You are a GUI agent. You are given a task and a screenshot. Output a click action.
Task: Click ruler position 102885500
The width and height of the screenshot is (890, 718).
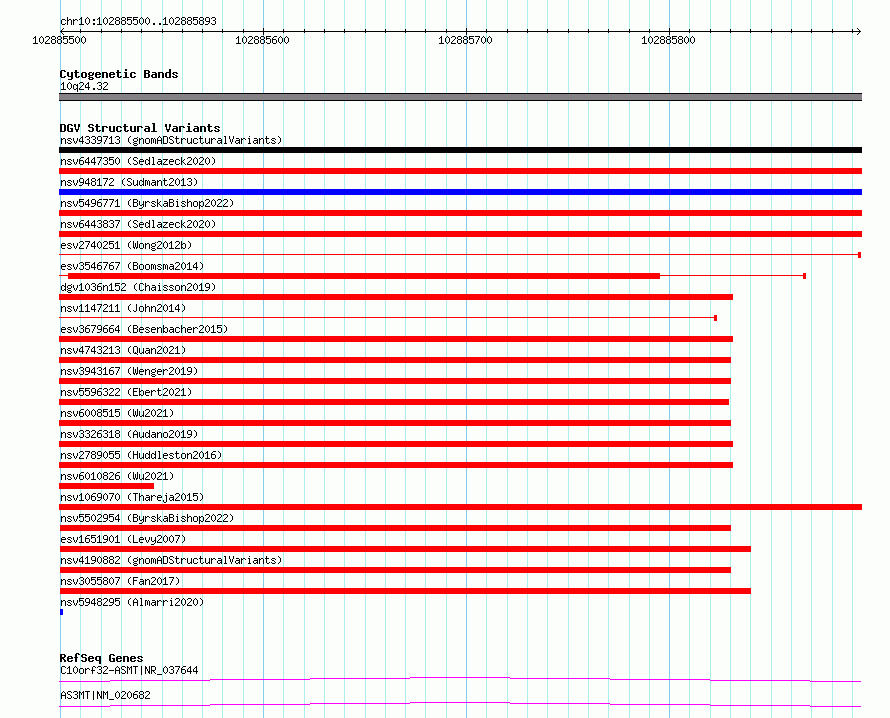pos(59,40)
